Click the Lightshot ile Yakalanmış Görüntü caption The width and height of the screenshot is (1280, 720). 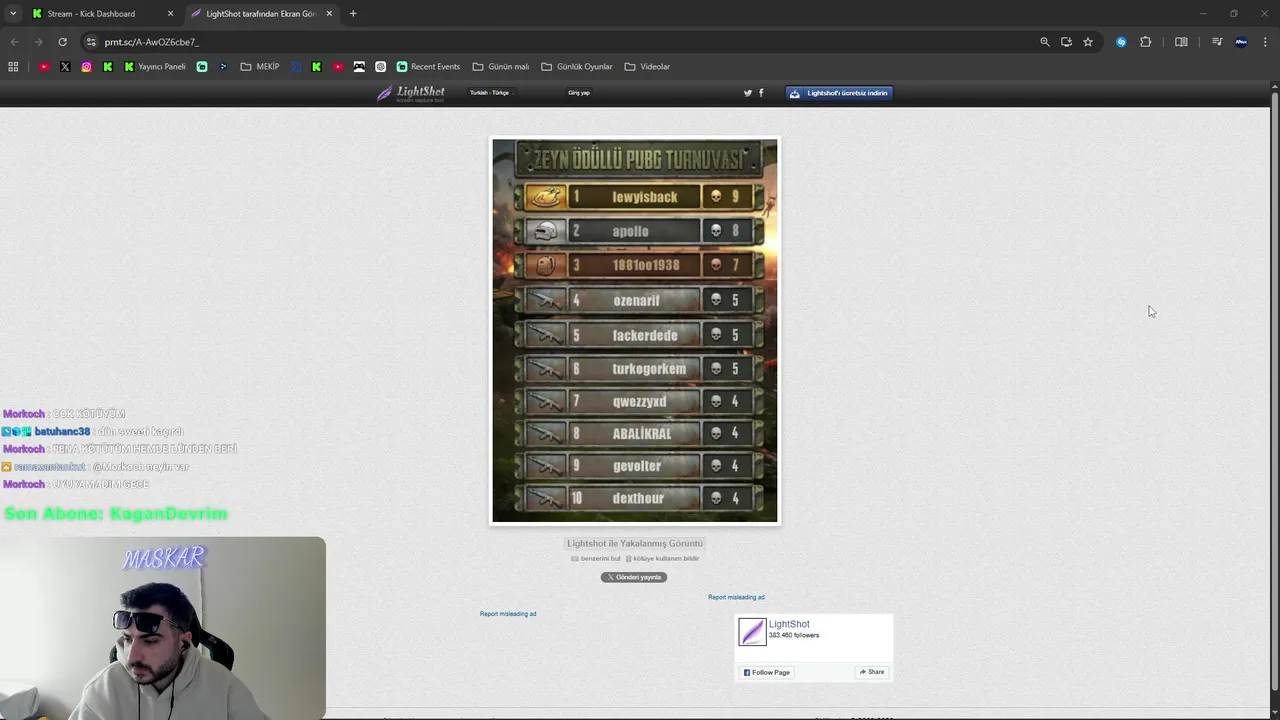pyautogui.click(x=635, y=544)
